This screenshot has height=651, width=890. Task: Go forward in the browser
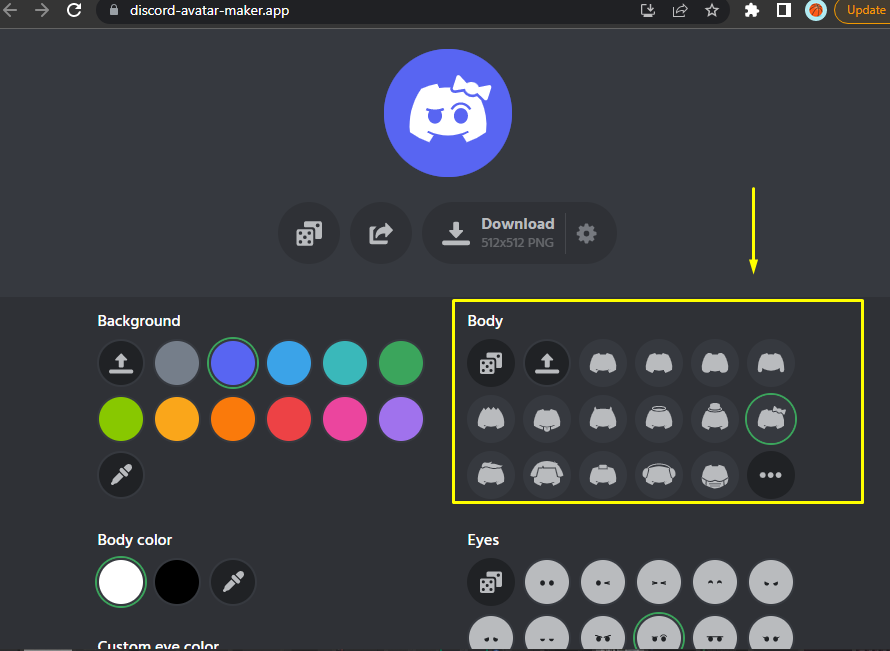41,10
